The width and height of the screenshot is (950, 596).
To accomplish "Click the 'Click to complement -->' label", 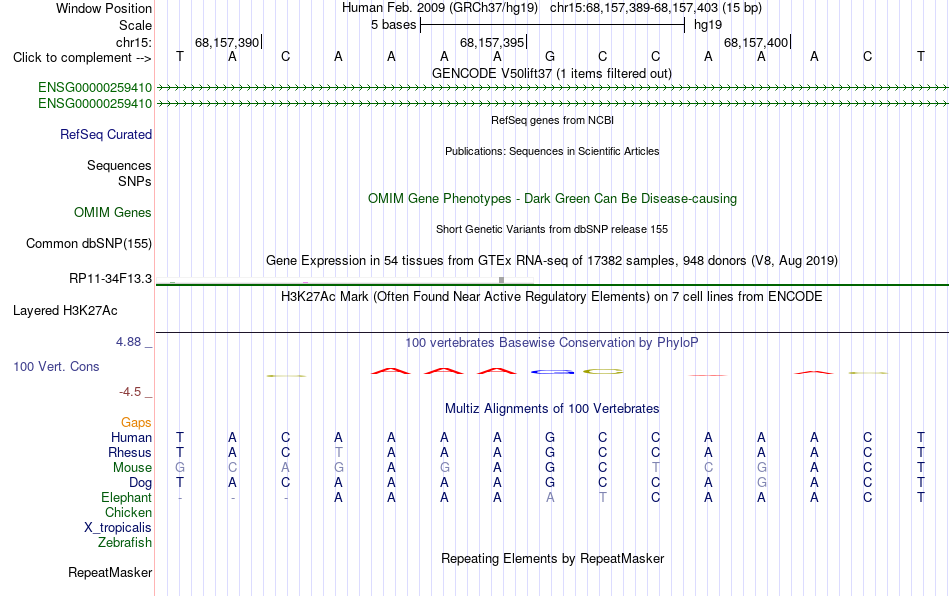I will tap(82, 58).
